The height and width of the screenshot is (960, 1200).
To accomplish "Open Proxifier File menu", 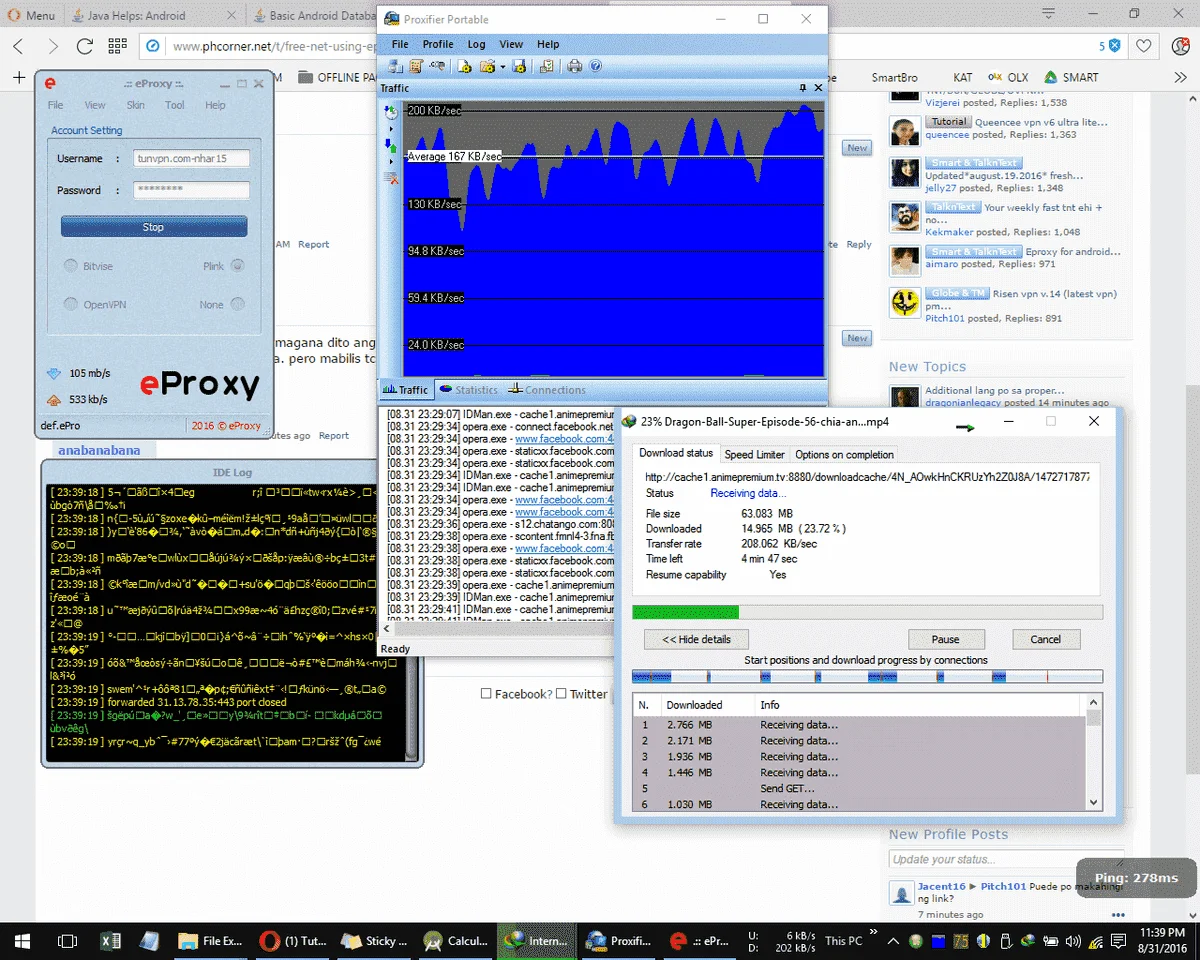I will pos(400,44).
